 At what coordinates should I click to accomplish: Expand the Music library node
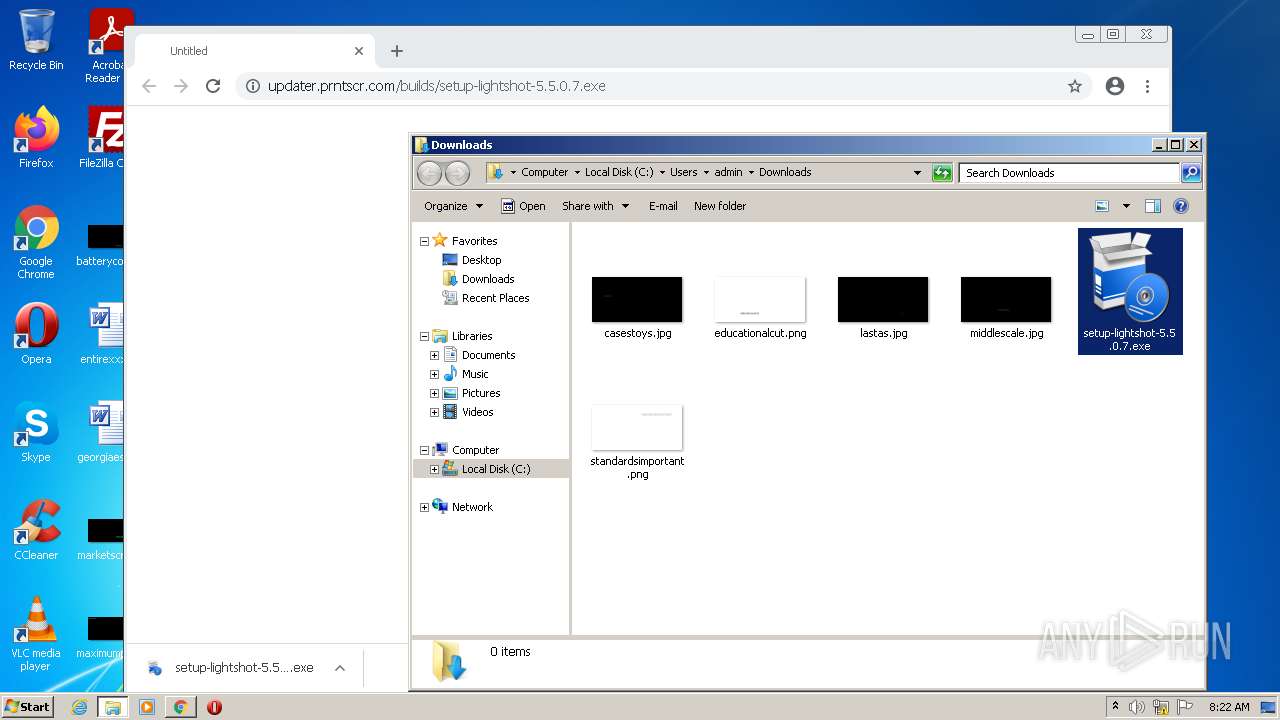pyautogui.click(x=434, y=374)
